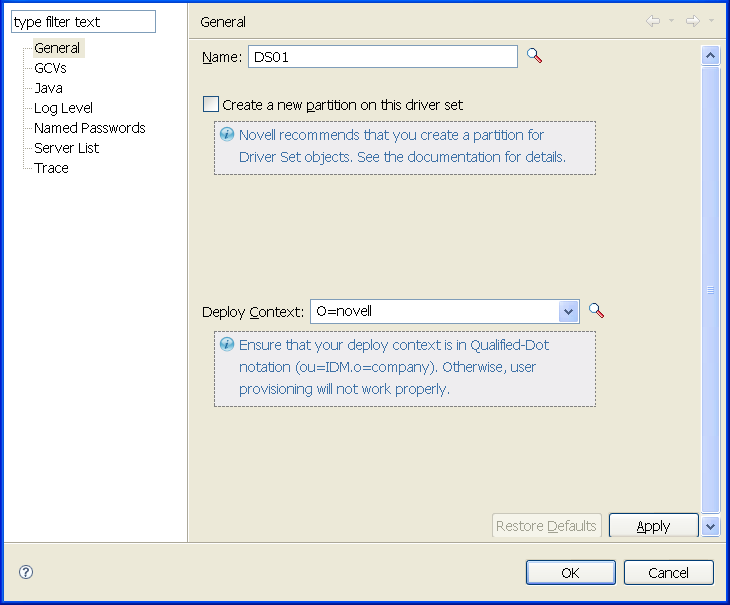Dismiss the dialog with Cancel

[669, 572]
